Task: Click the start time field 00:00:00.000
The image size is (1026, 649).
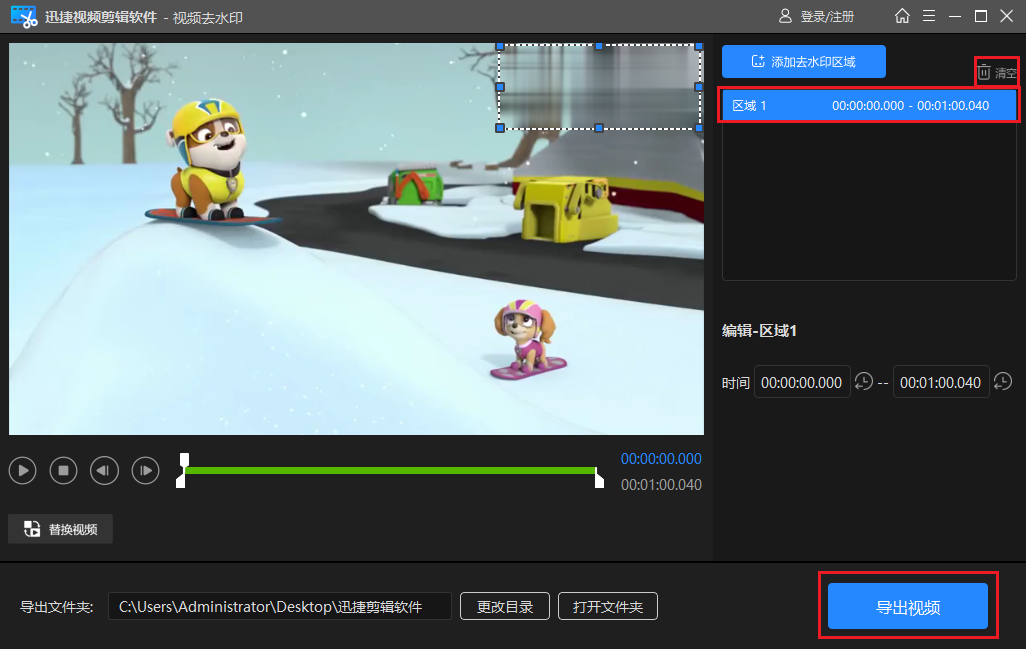Action: [802, 382]
